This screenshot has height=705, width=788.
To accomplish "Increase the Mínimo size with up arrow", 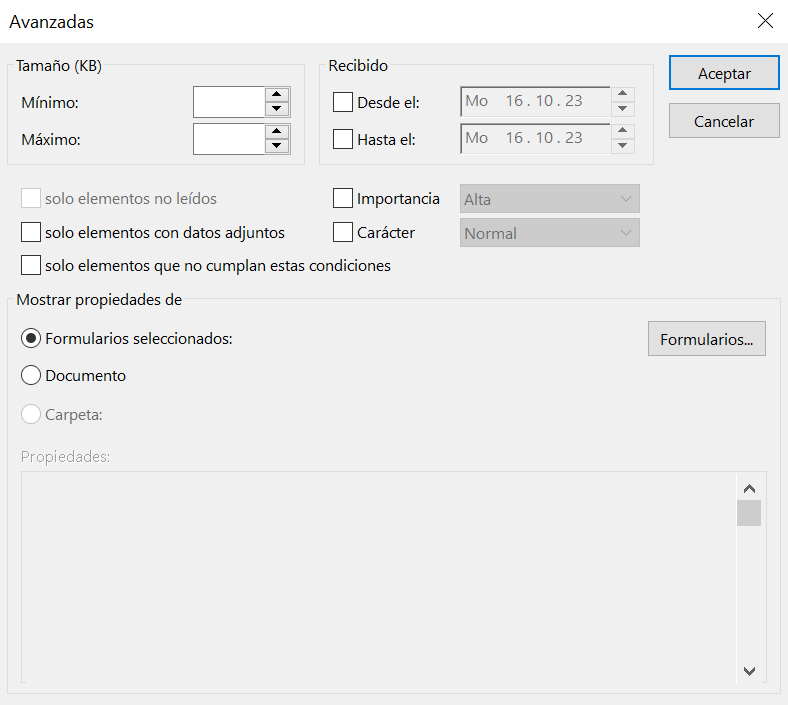I will pyautogui.click(x=276, y=94).
